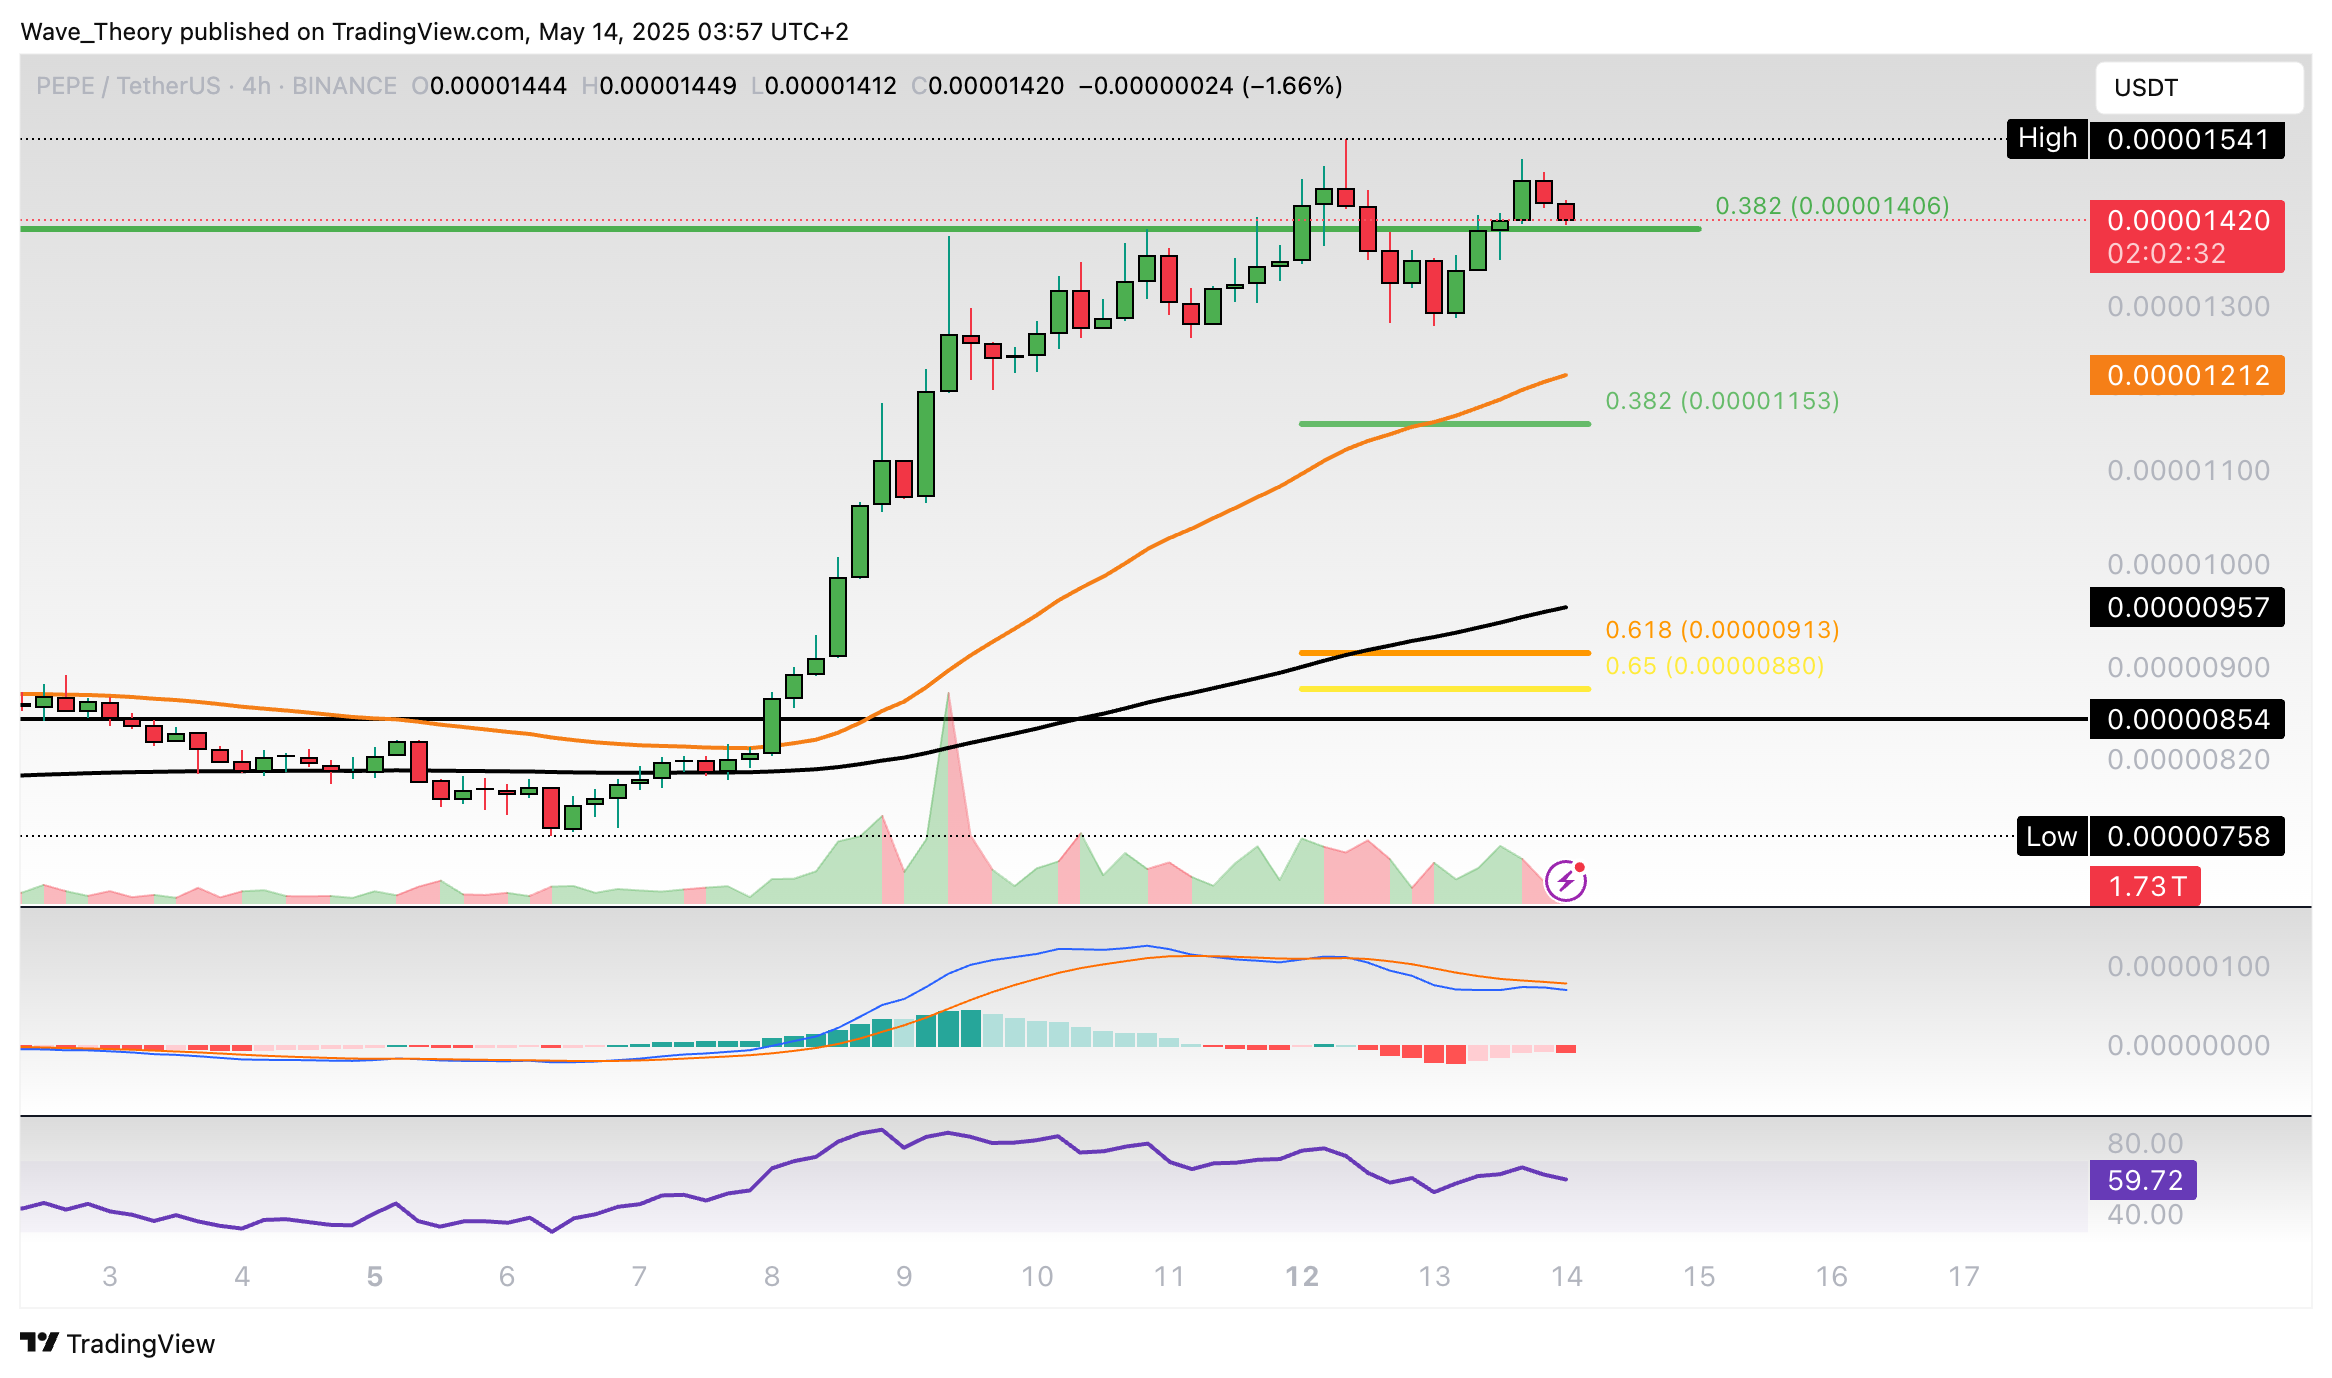Click the purple lightning bolt icon
The height and width of the screenshot is (1378, 2332).
[1566, 881]
